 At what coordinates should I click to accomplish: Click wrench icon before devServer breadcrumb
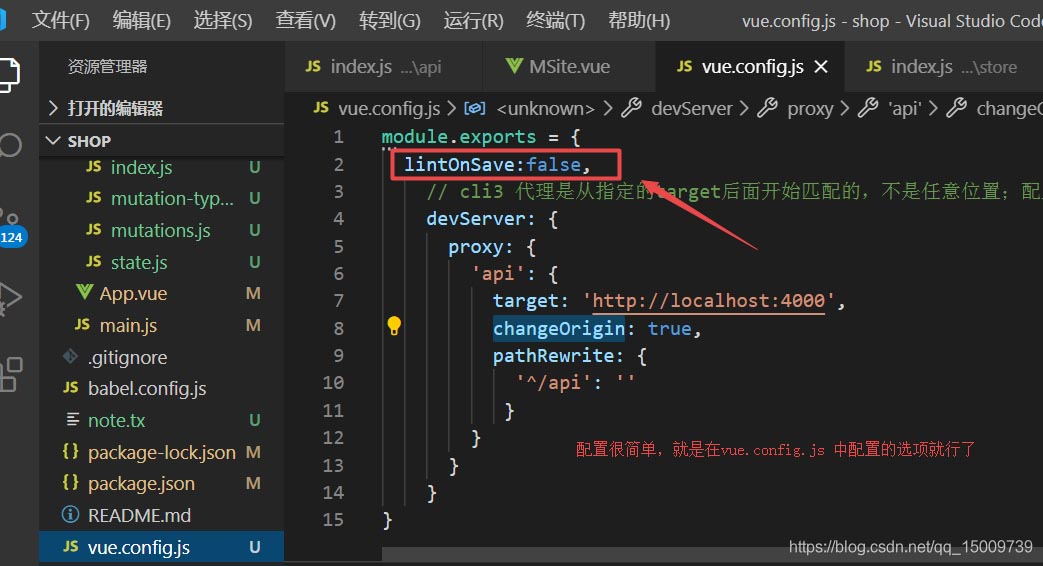[x=631, y=107]
